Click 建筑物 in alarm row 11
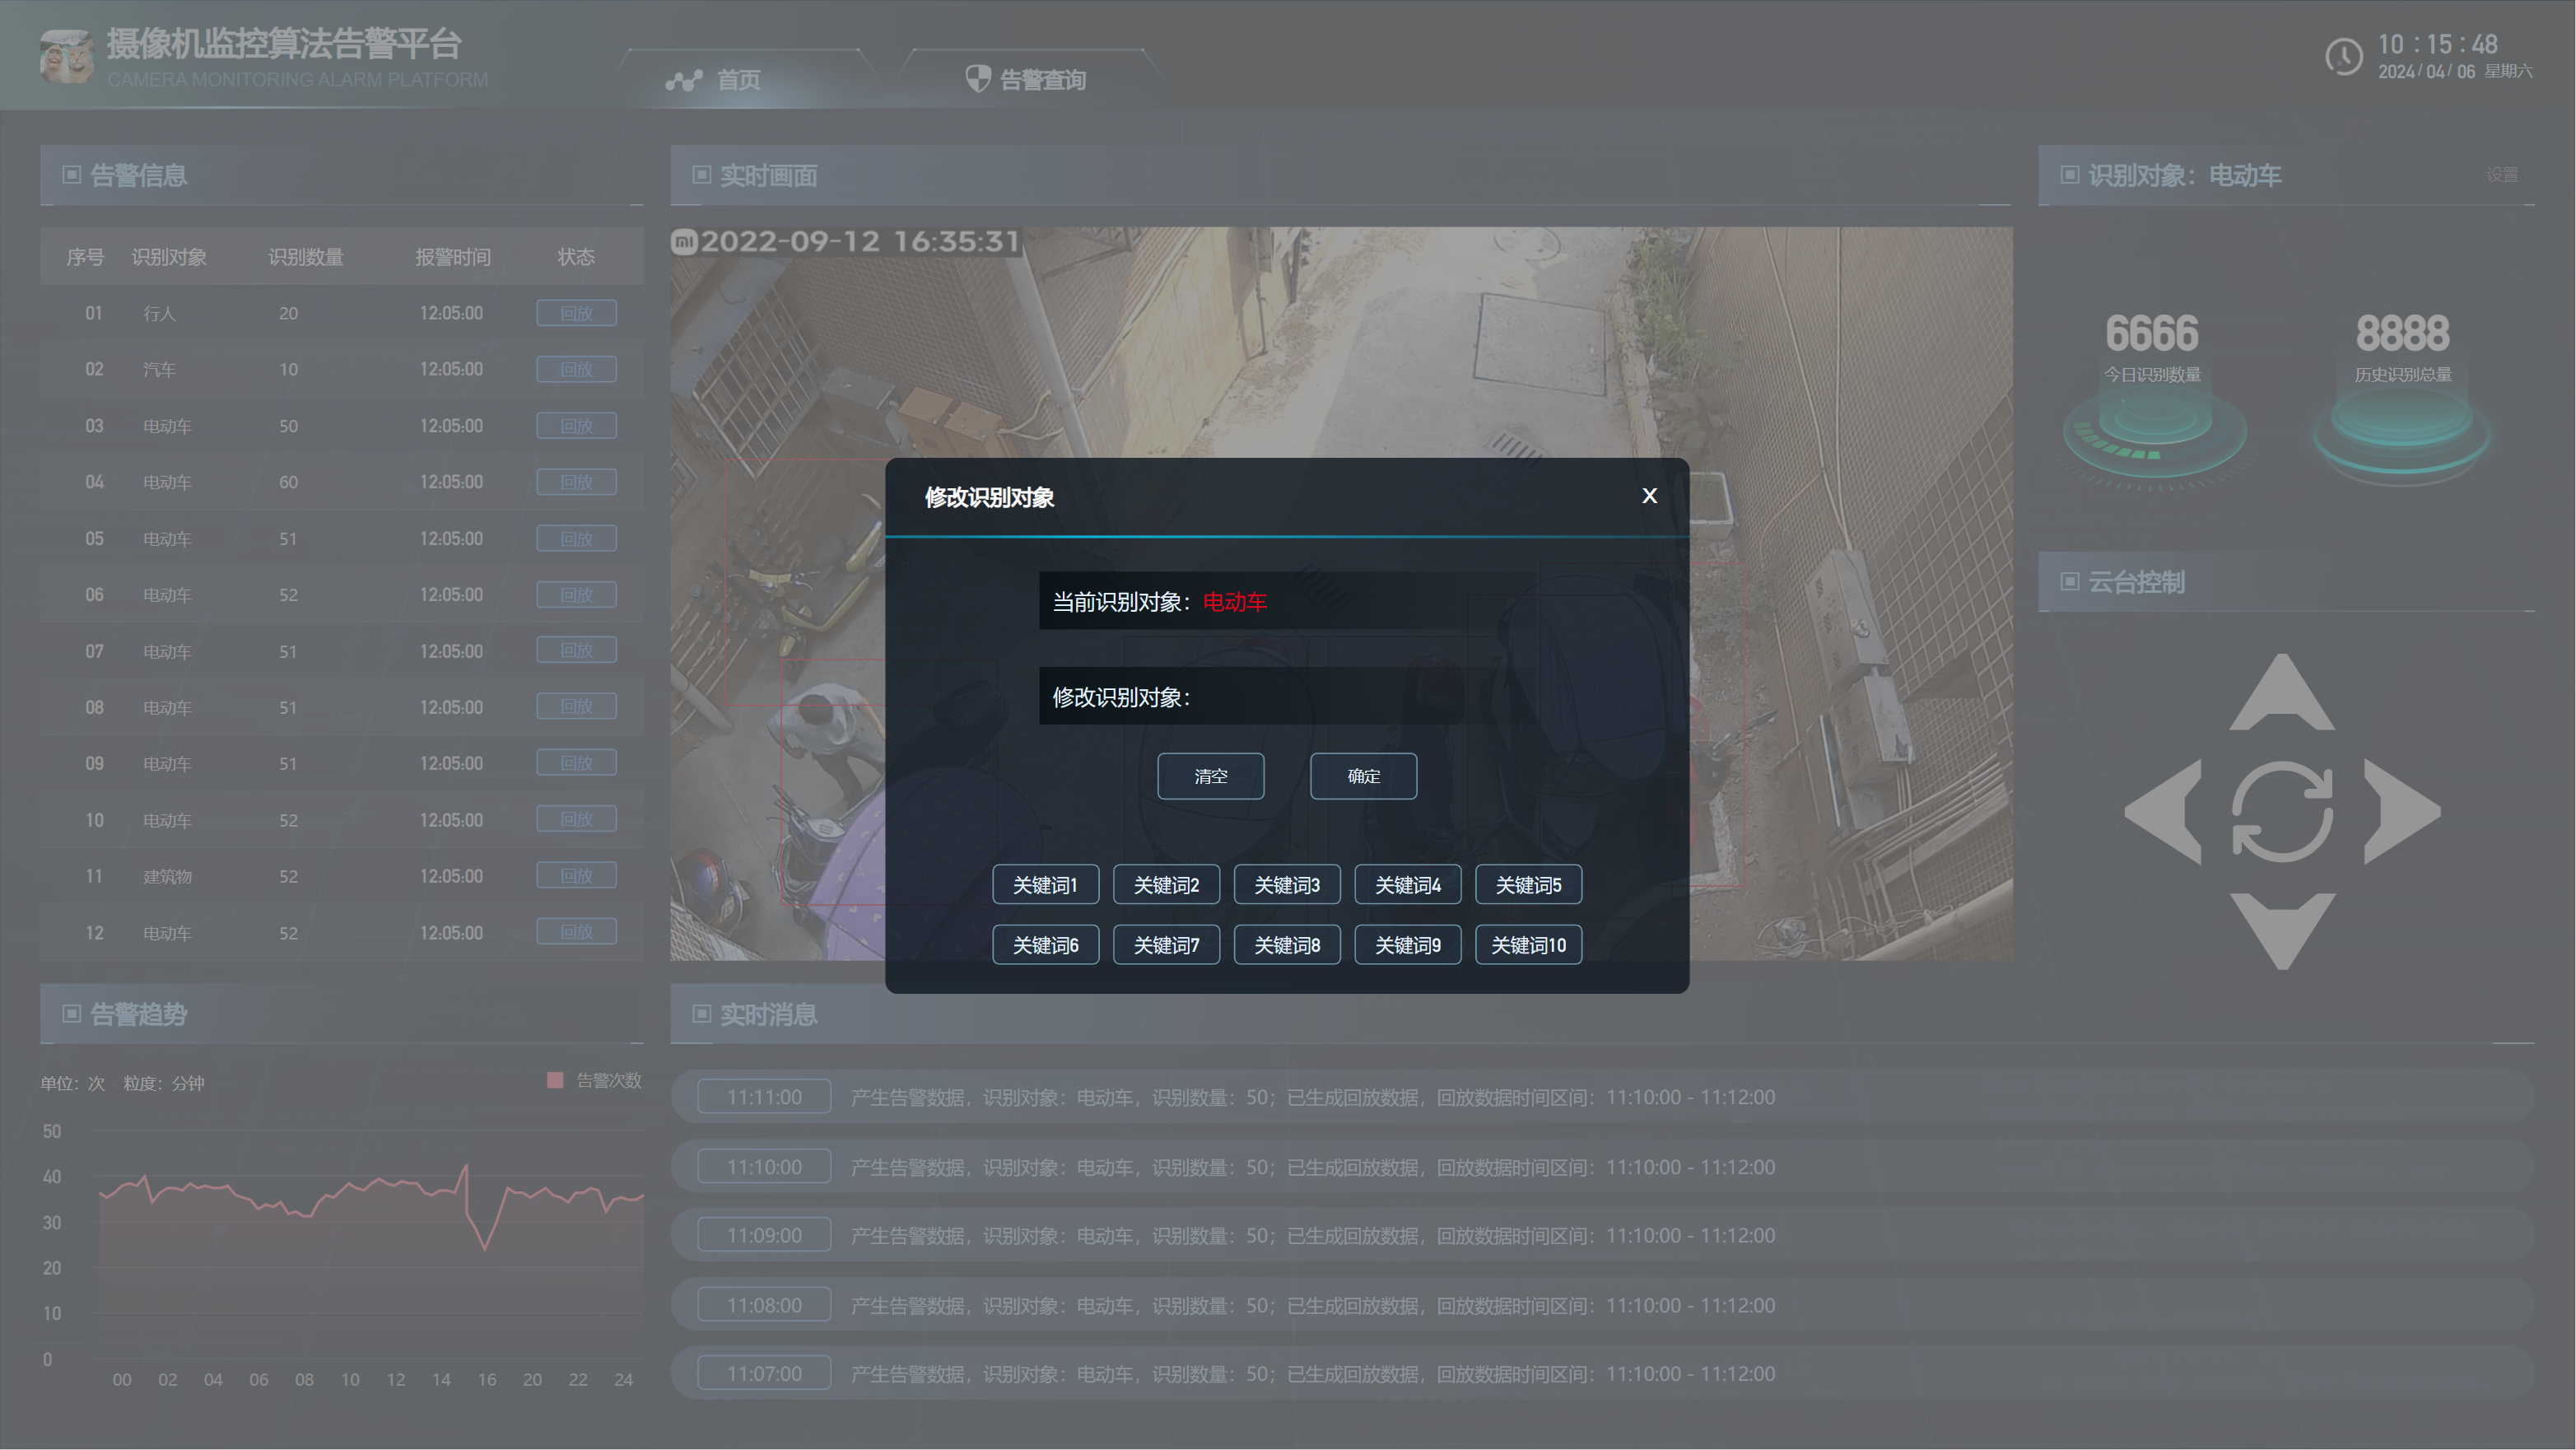This screenshot has width=2576, height=1450. pos(167,876)
